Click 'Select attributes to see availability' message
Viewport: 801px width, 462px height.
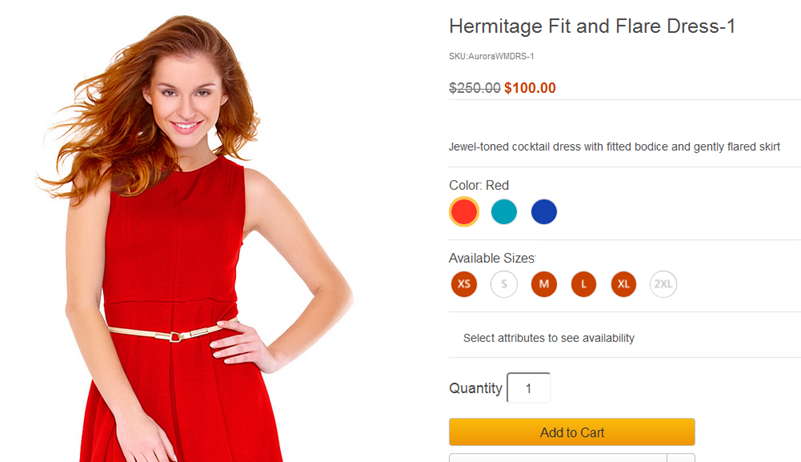549,338
